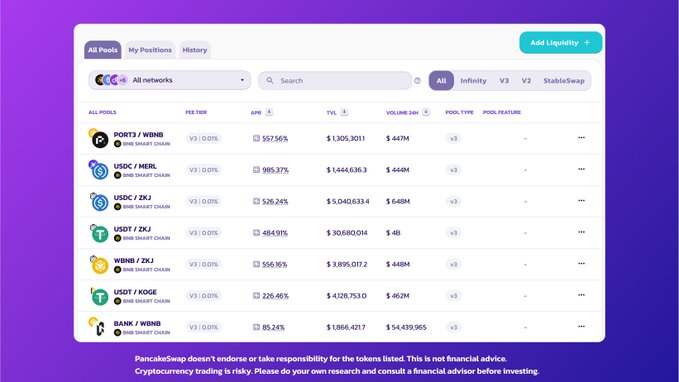Click APR calculator icon for USDC / ZKJ

(256, 201)
